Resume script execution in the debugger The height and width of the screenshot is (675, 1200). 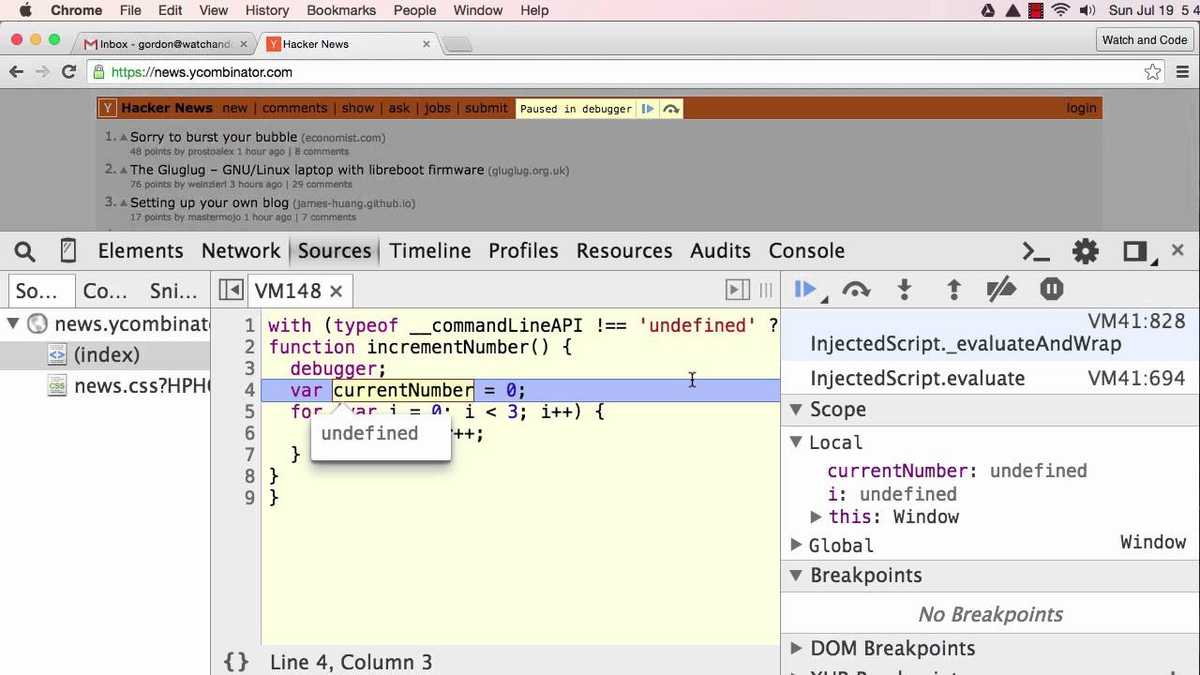coord(806,289)
